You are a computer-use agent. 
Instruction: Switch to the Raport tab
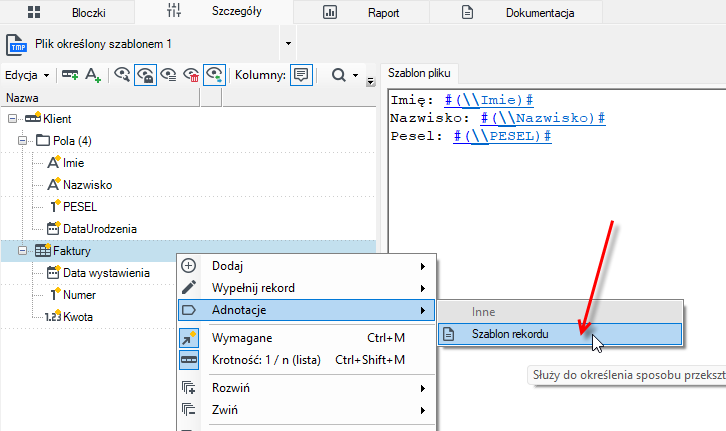362,12
